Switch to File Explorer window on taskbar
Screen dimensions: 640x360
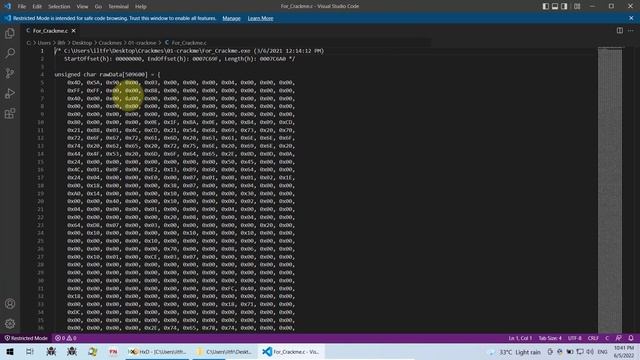click(224, 351)
